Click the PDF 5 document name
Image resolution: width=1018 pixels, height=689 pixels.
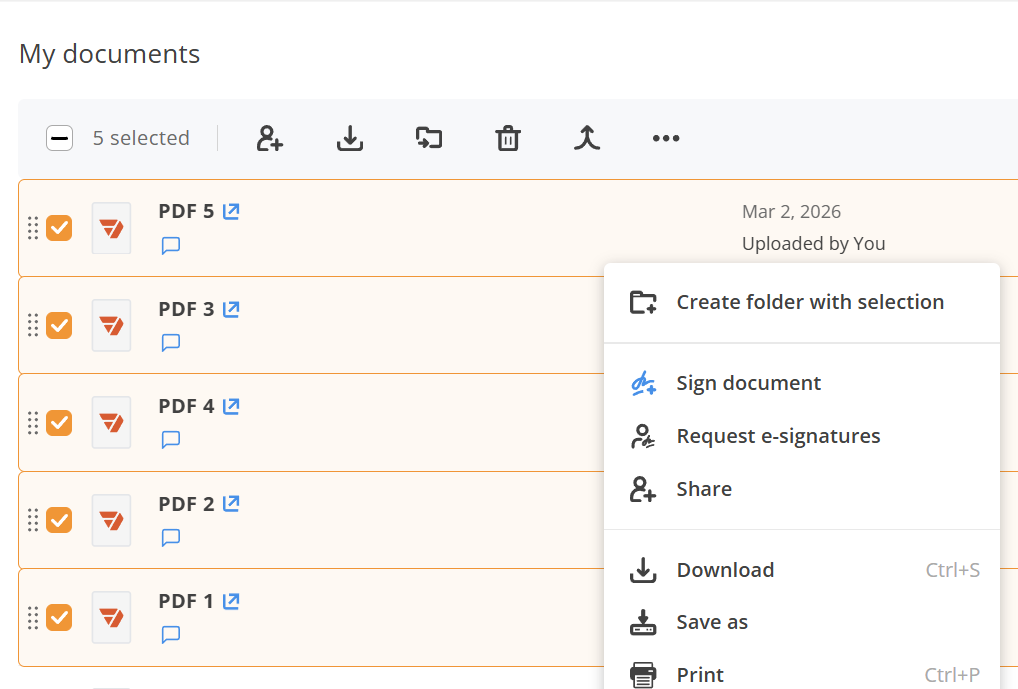186,211
